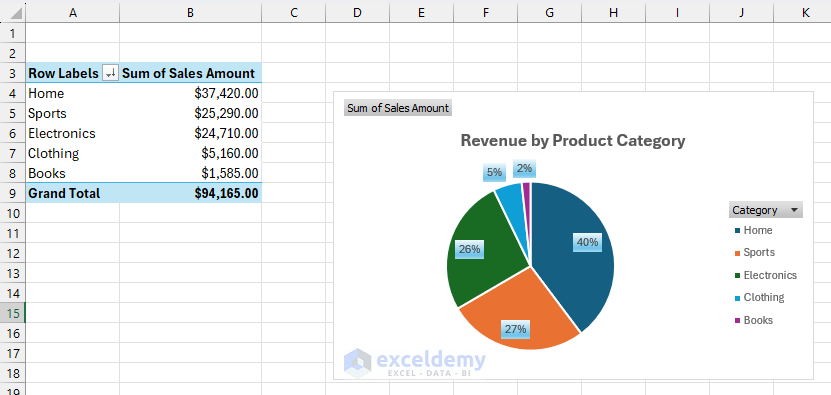Click the $24,710.00 cell
831x395 pixels.
coord(190,133)
